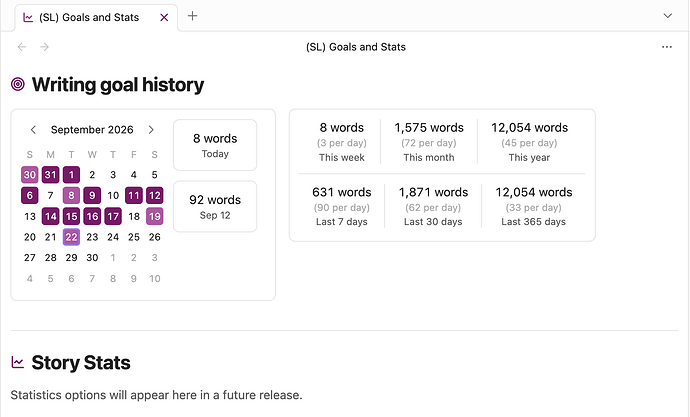The height and width of the screenshot is (417, 690).
Task: Click the Writing goal history target icon
Action: [18, 84]
